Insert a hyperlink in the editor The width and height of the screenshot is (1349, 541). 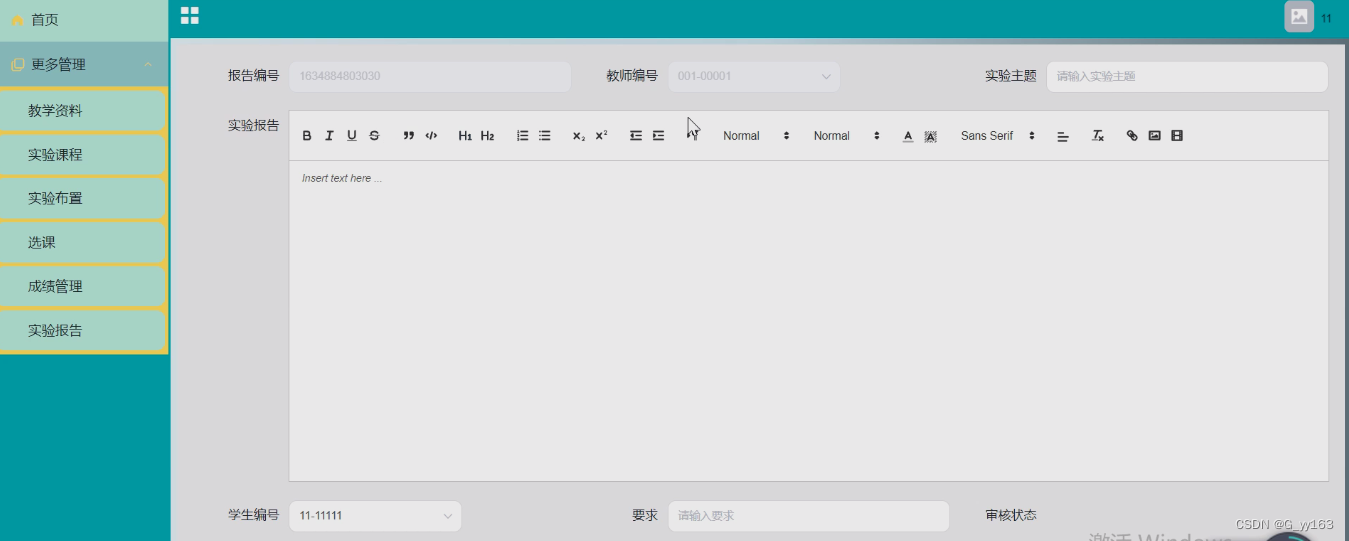(1132, 136)
